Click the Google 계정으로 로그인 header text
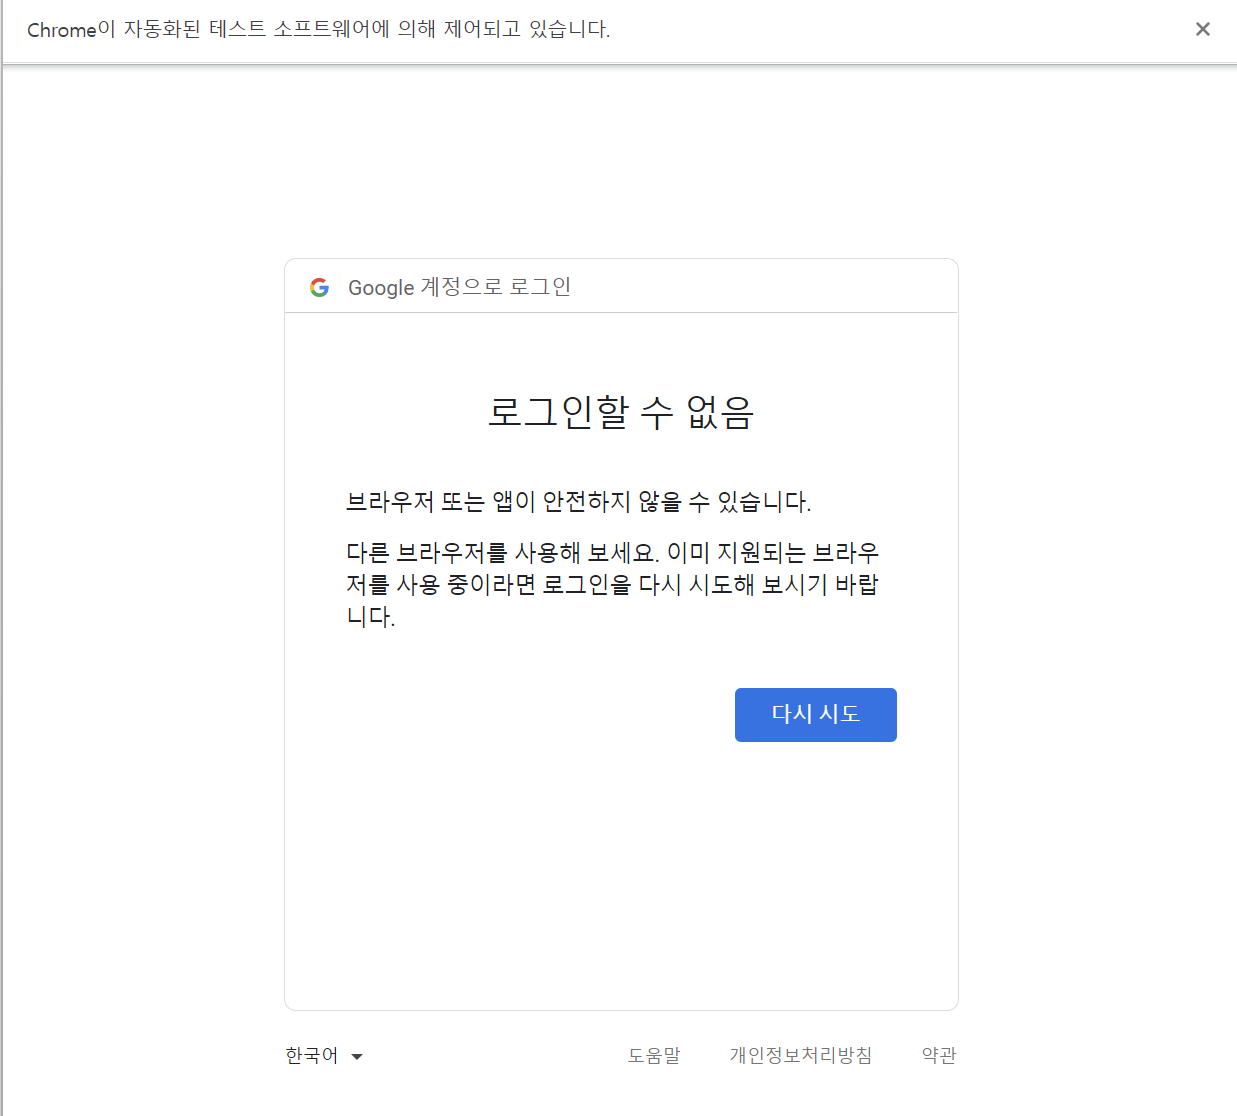This screenshot has width=1237, height=1116. [x=459, y=287]
